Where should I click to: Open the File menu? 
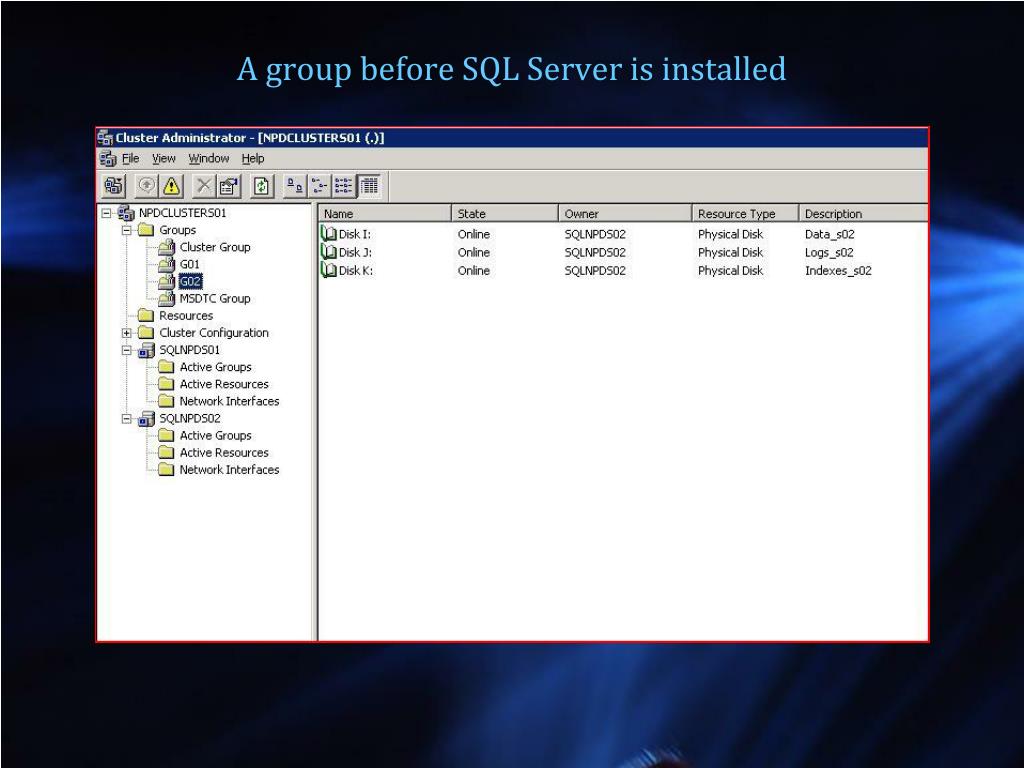[130, 159]
